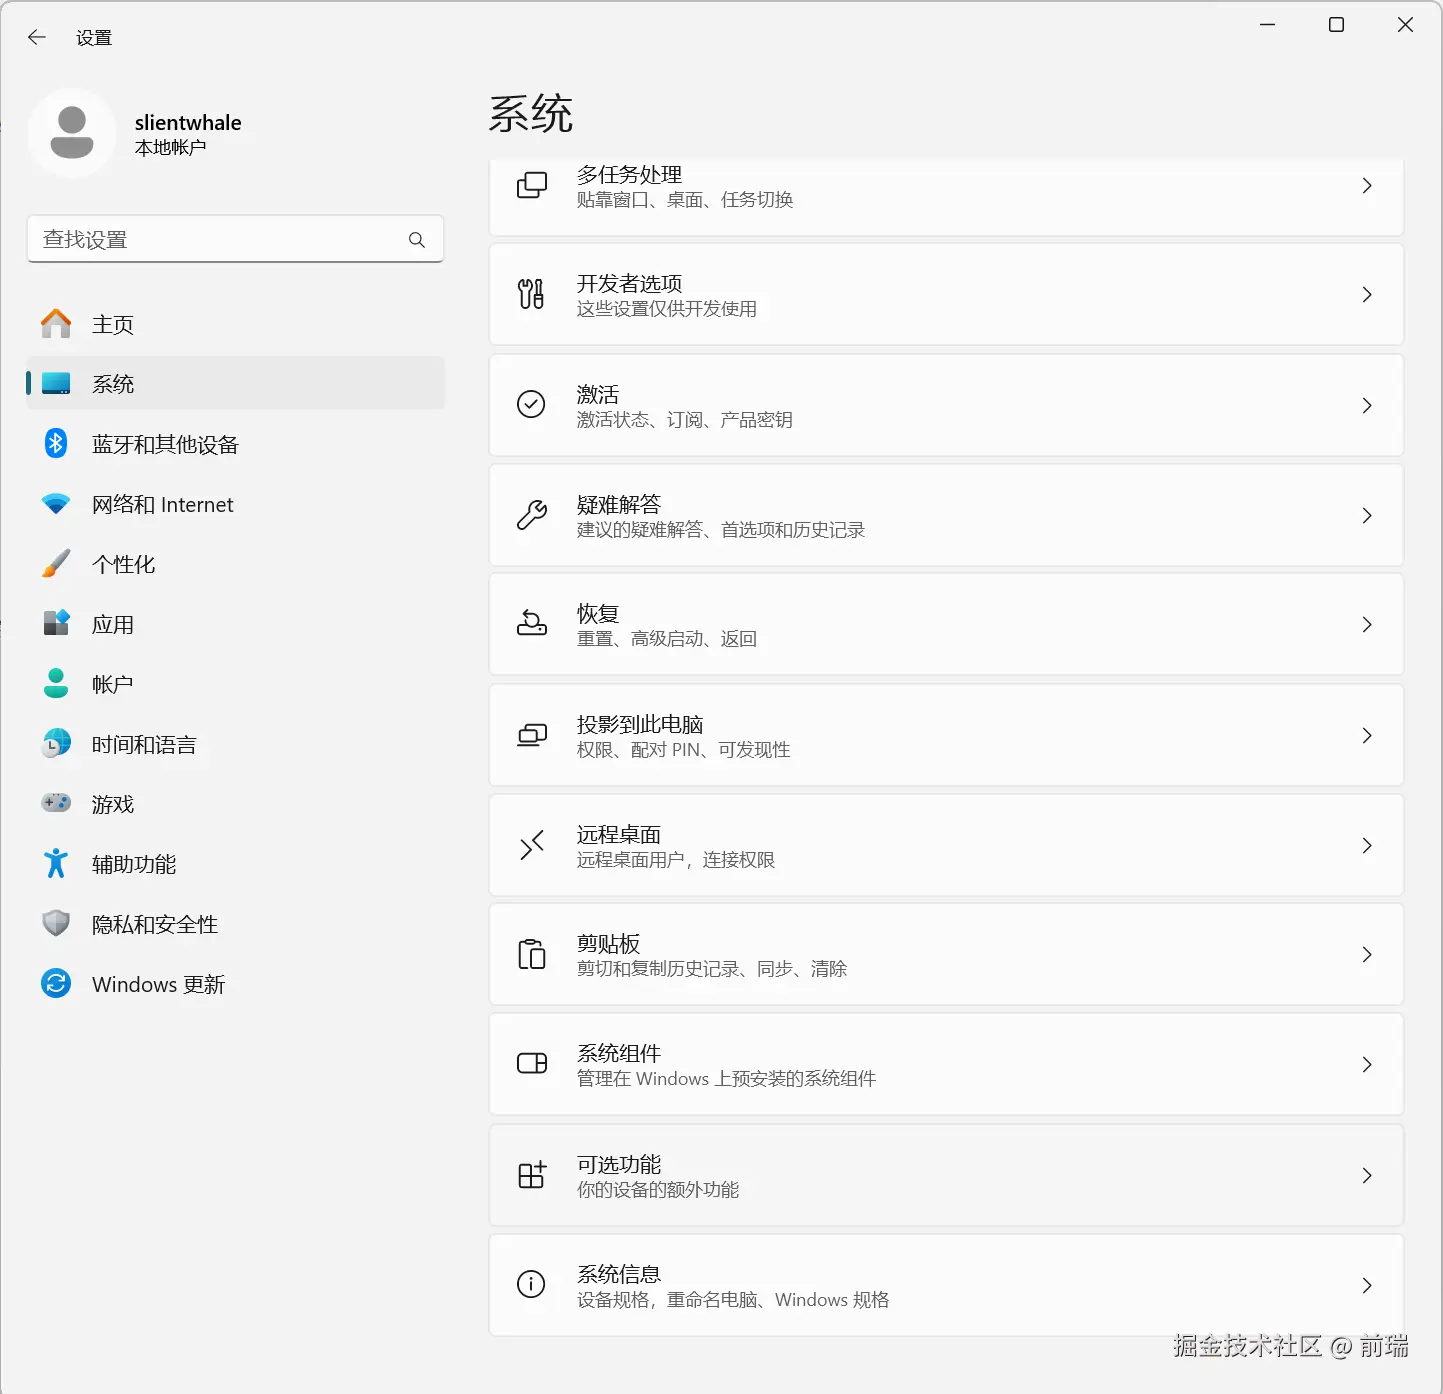The image size is (1443, 1394).
Task: Open 疑难解答 using its right chevron
Action: pyautogui.click(x=1367, y=515)
